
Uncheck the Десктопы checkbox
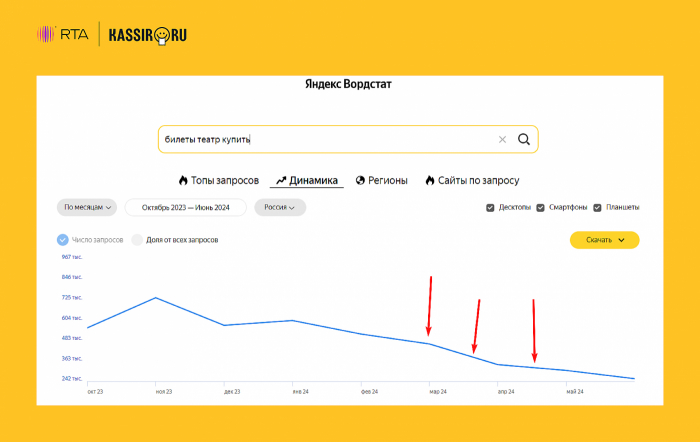pos(490,208)
